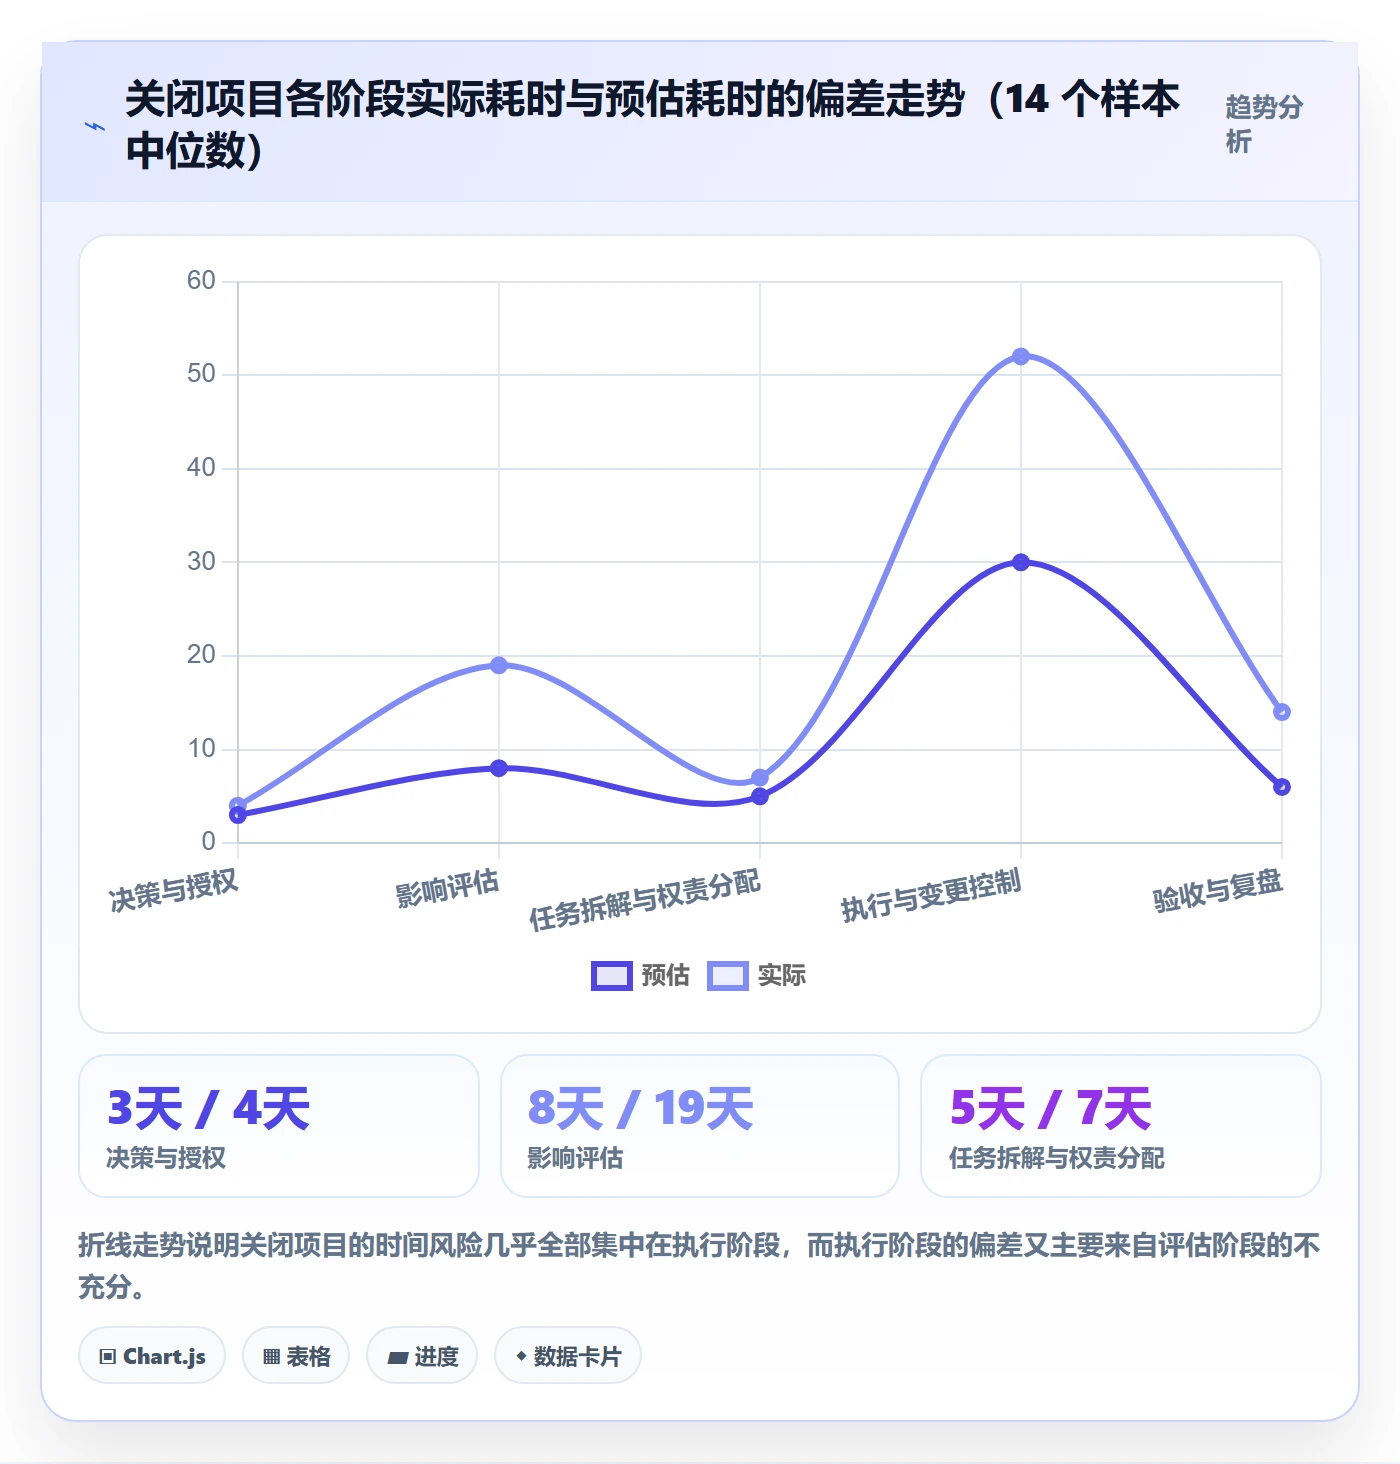Click the 预估 legend color box
Screen dimensions: 1400x1464
612,975
